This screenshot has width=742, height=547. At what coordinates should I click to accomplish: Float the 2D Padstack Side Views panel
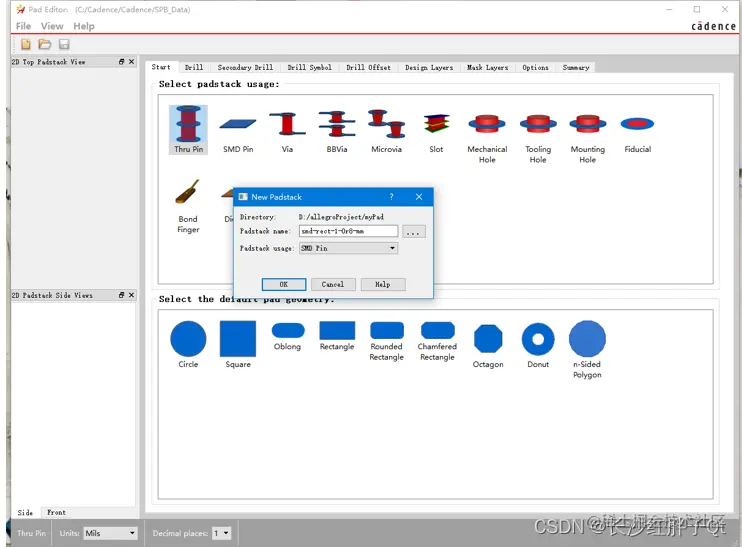[x=122, y=295]
